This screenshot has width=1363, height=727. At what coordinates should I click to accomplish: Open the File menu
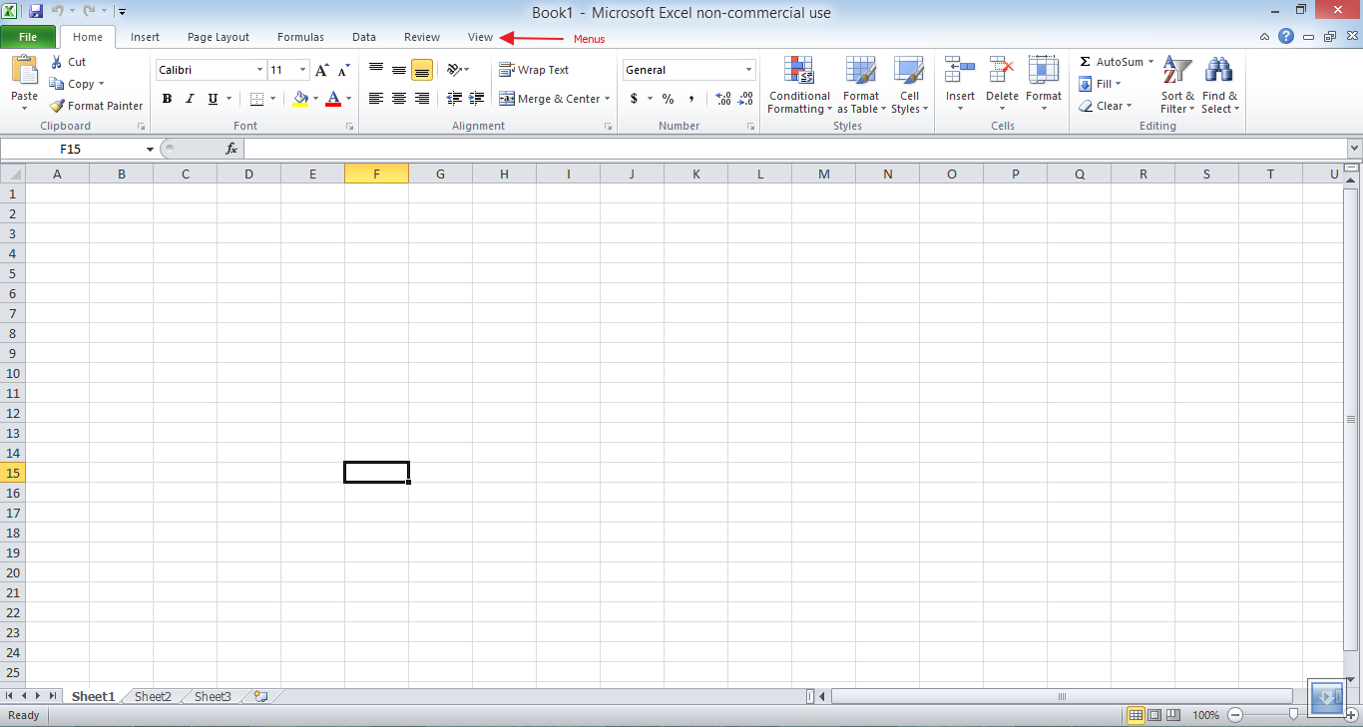(28, 36)
